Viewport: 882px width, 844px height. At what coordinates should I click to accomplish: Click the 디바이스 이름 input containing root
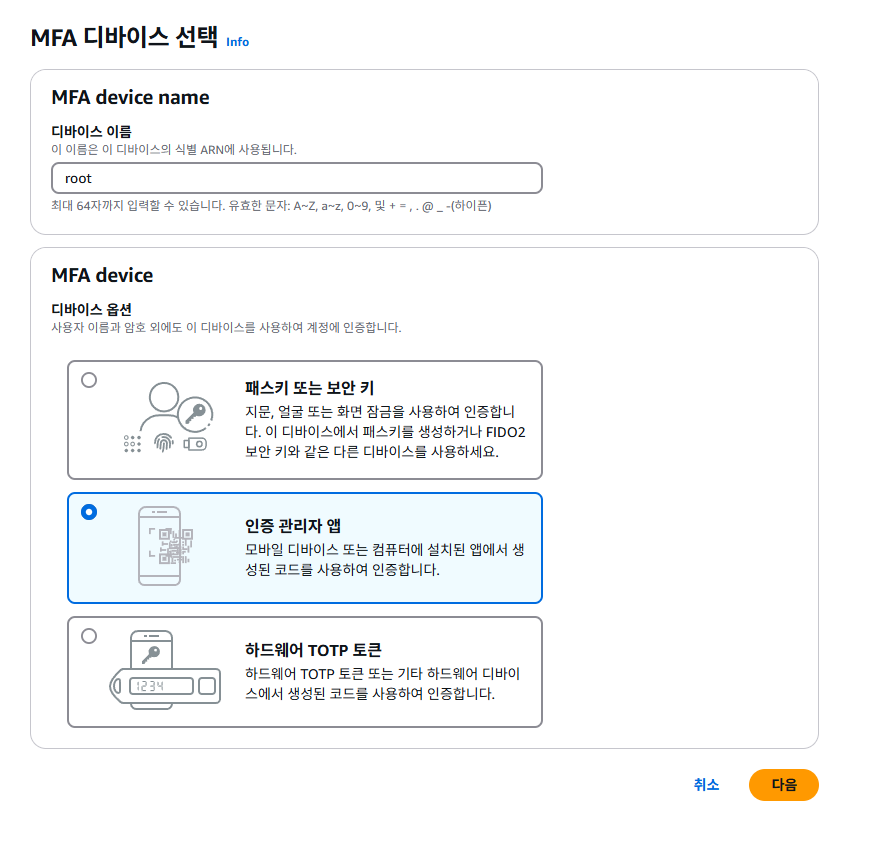pyautogui.click(x=296, y=178)
